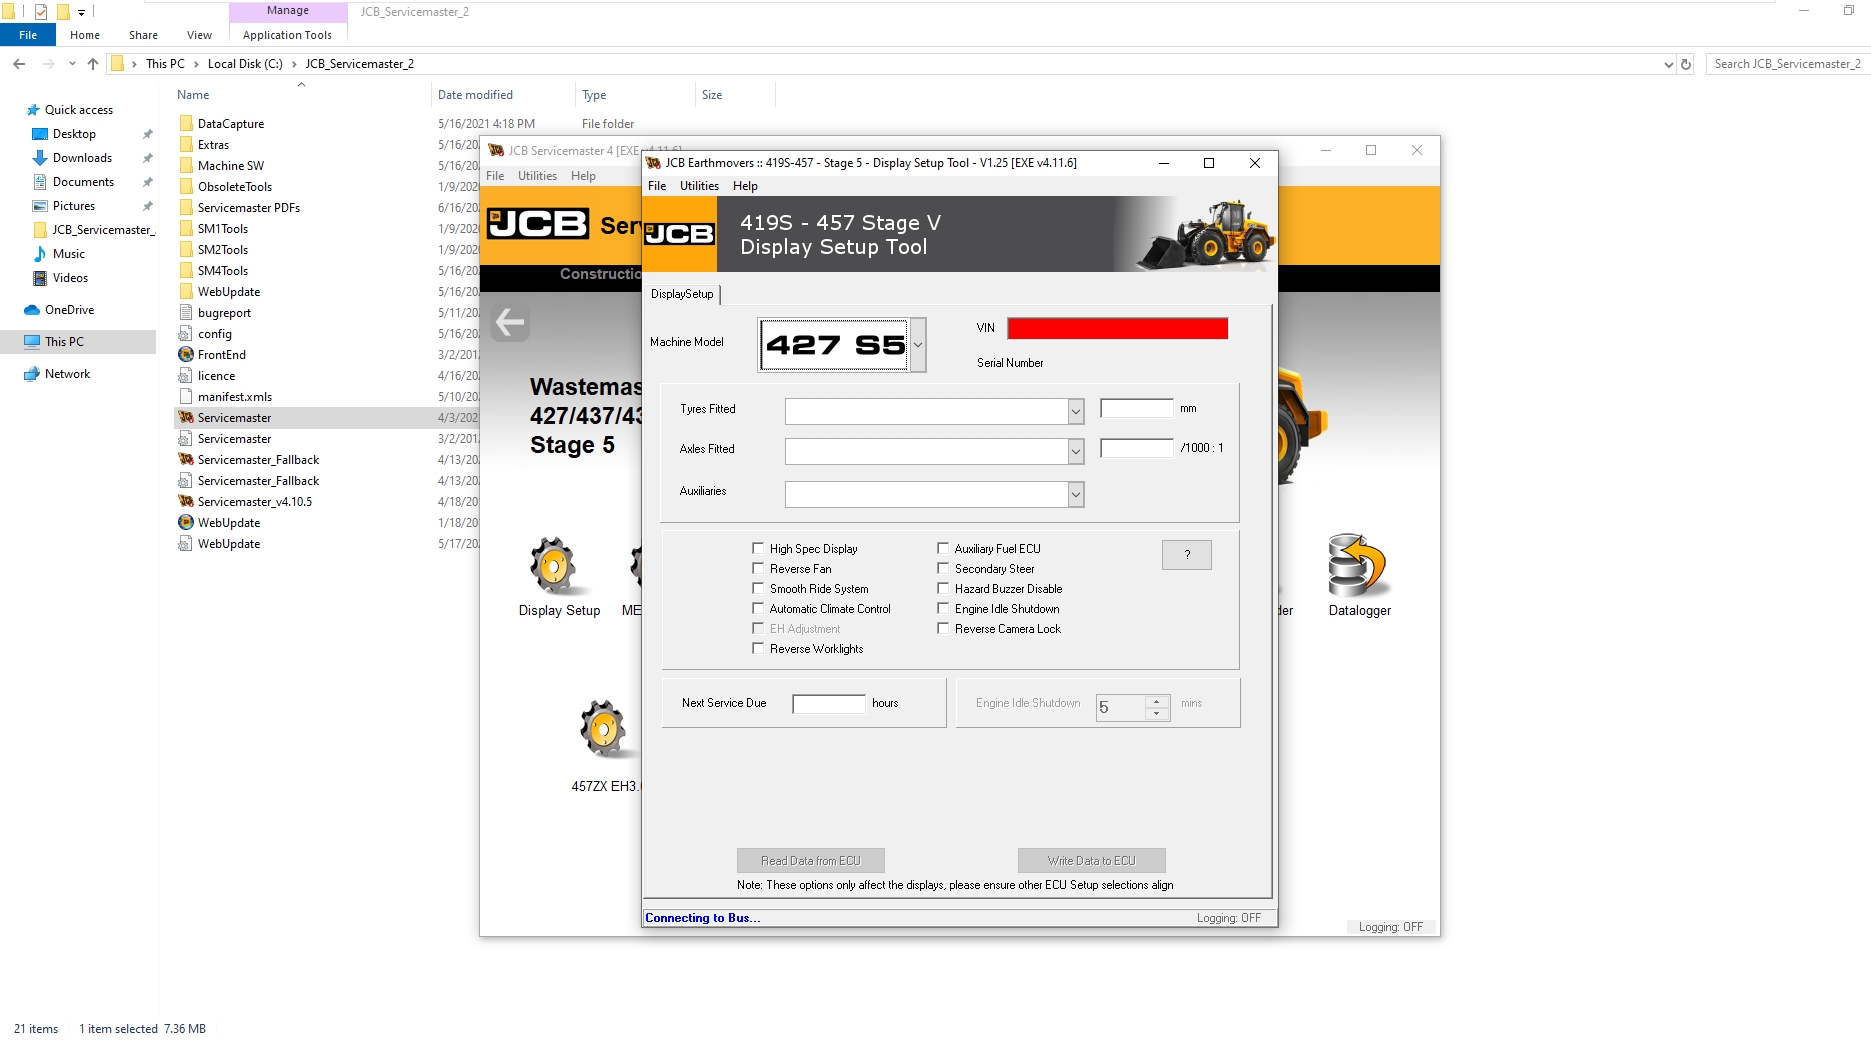Increase Engine Idle Shutdown minutes with up arrow
The height and width of the screenshot is (1040, 1871).
(1158, 701)
